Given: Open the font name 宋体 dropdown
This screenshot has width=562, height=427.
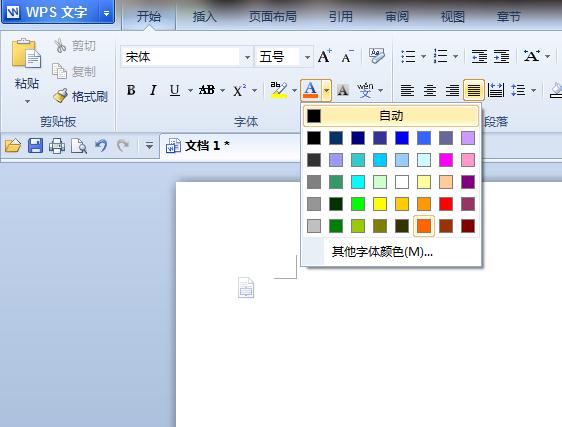Looking at the screenshot, I should [247, 57].
